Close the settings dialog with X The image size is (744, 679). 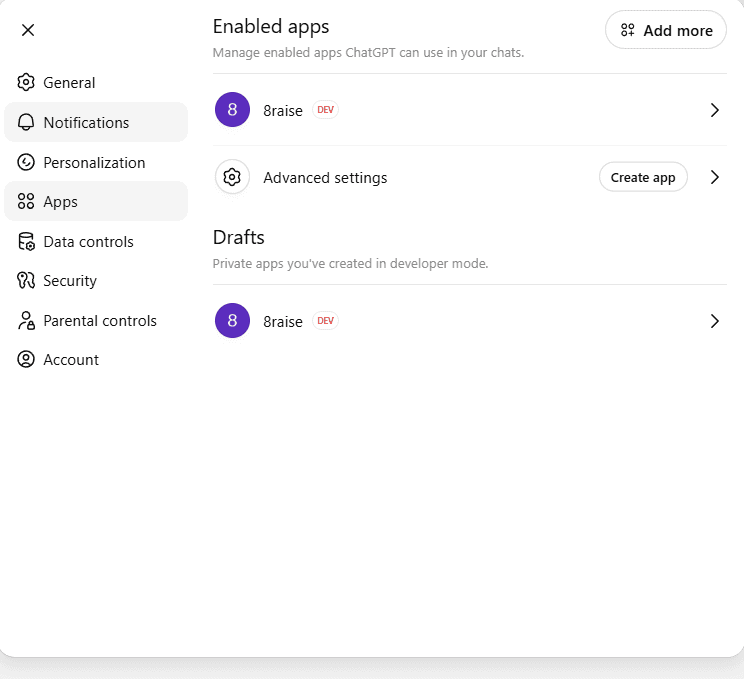coord(28,30)
